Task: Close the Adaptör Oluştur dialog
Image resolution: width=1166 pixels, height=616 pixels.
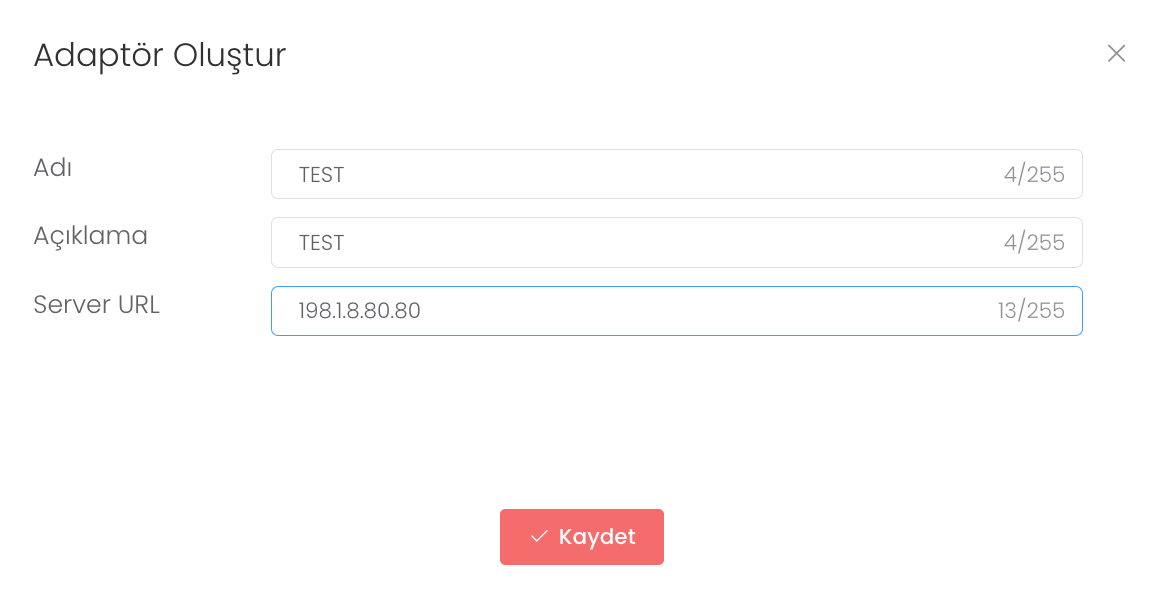Action: pos(1116,54)
